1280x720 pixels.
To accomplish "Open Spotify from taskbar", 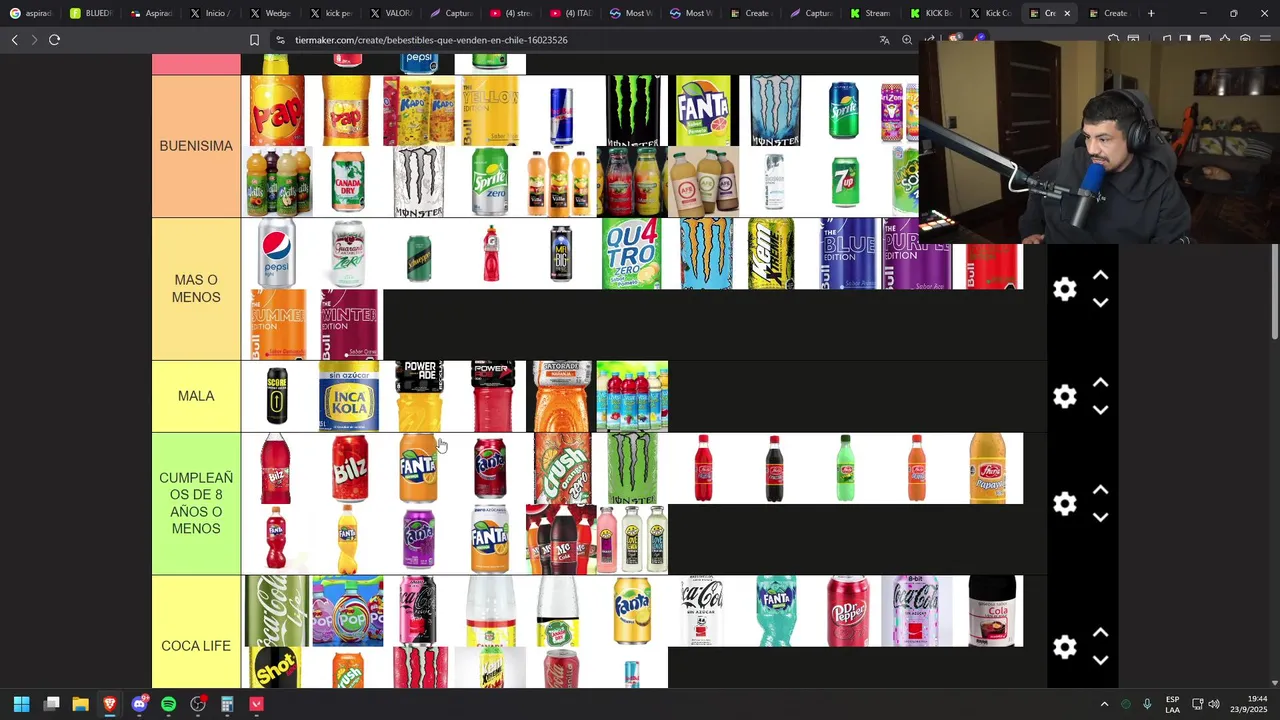I will (168, 704).
